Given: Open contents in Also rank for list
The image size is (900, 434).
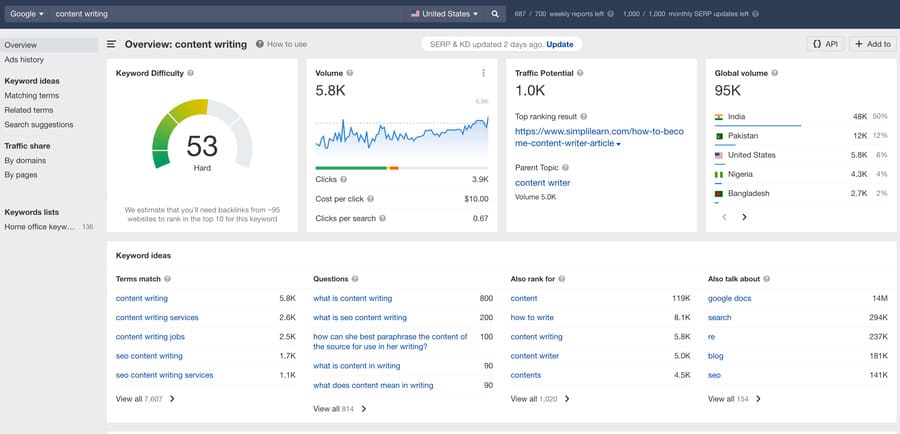Looking at the screenshot, I should click(526, 375).
